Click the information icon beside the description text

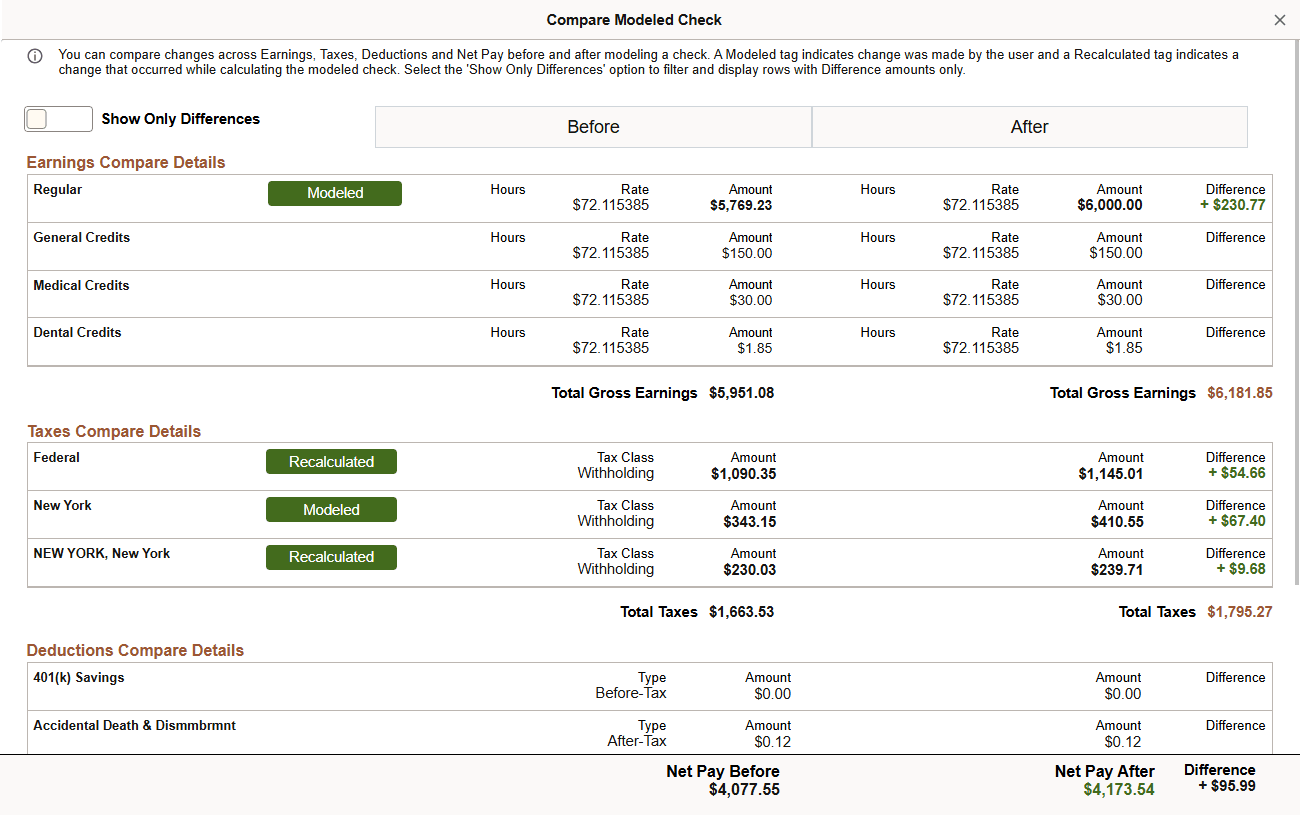pyautogui.click(x=35, y=56)
